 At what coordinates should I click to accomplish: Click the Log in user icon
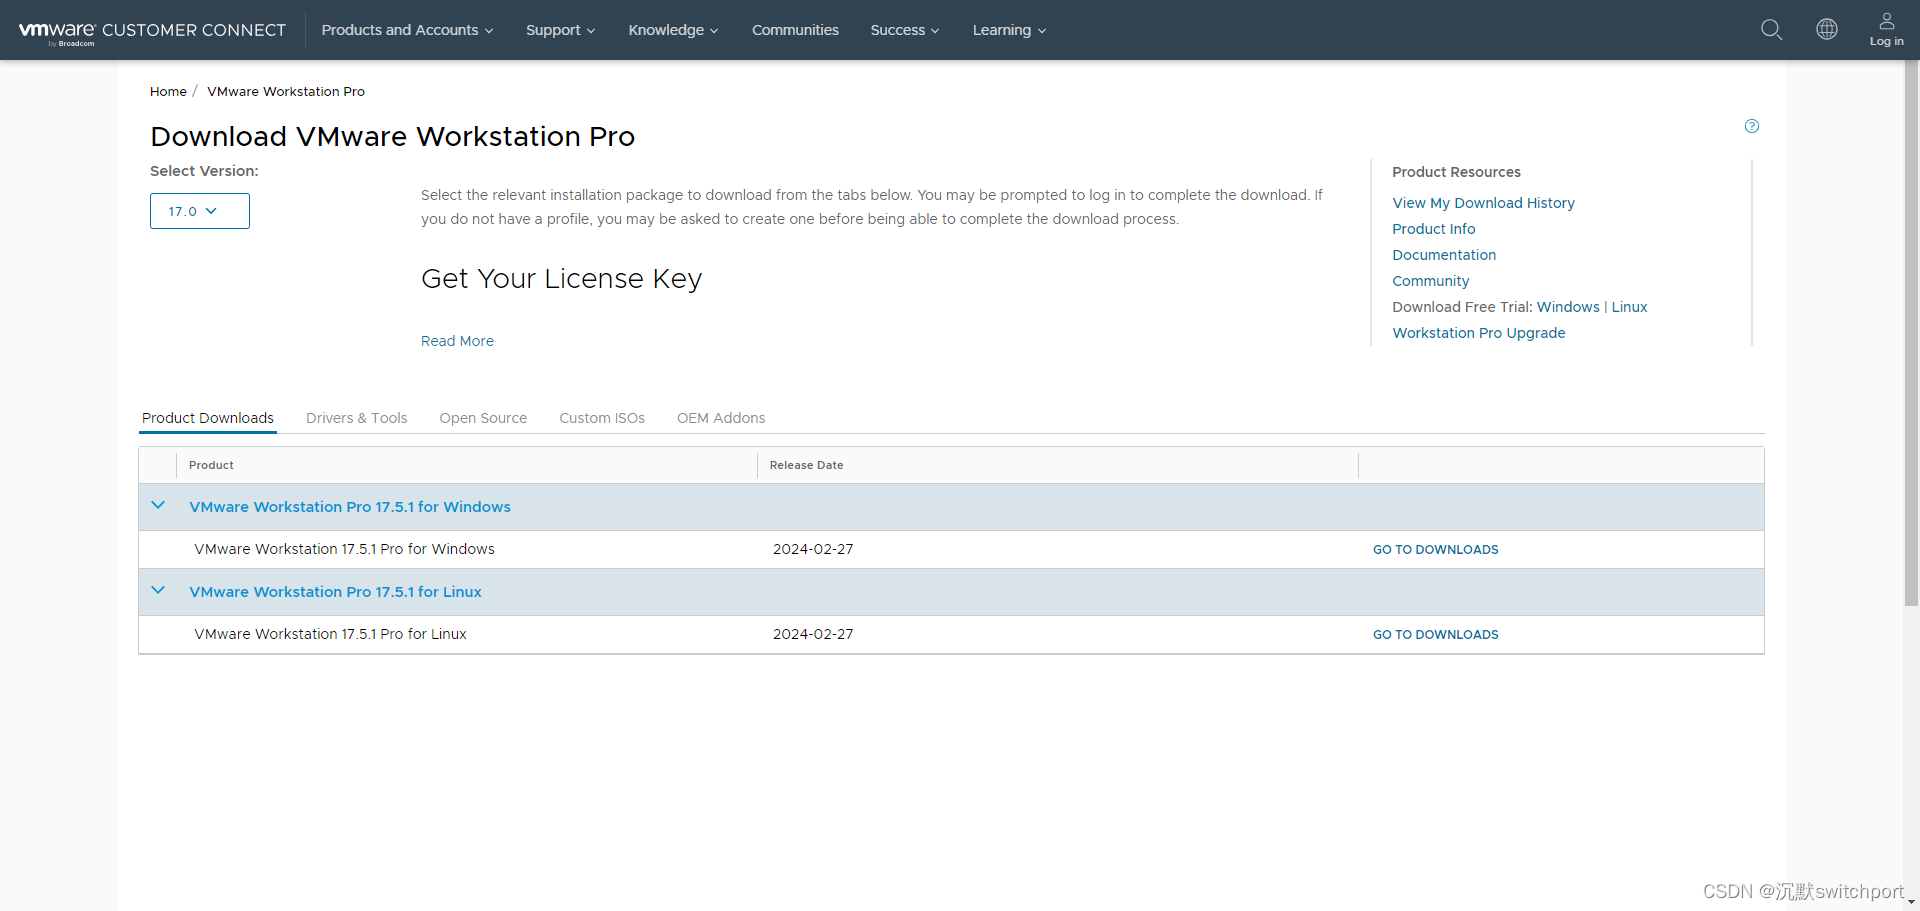tap(1886, 29)
